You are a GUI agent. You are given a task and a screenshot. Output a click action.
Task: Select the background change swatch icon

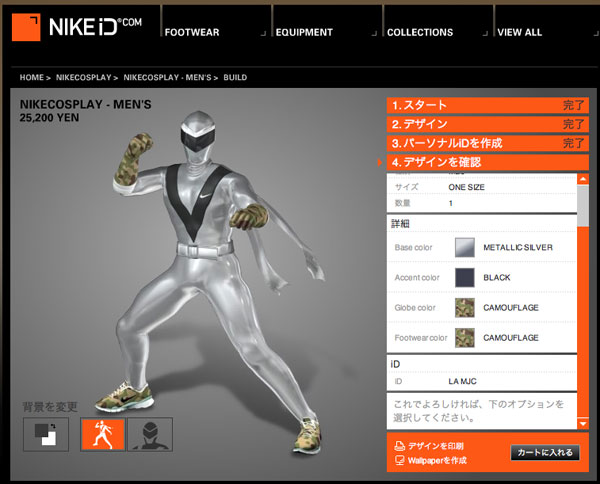[x=46, y=434]
